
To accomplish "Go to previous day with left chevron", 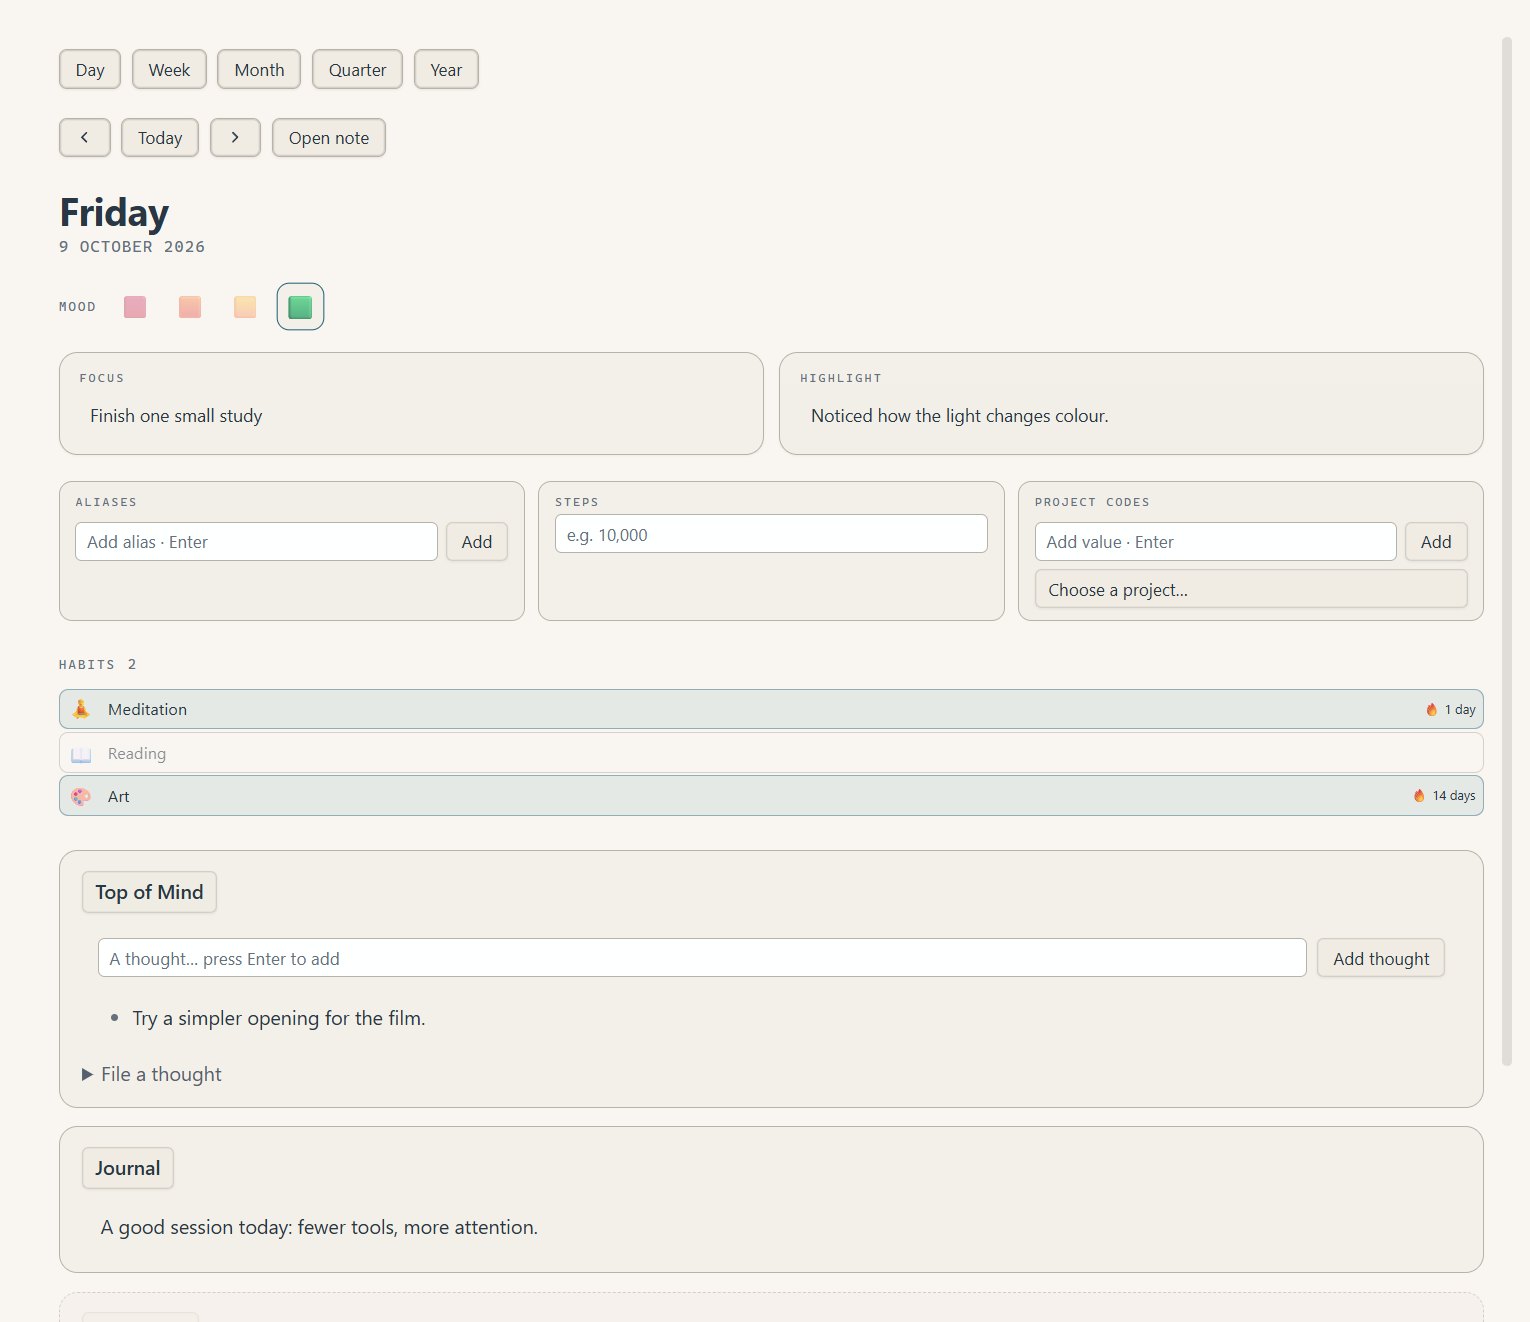I will (x=84, y=138).
